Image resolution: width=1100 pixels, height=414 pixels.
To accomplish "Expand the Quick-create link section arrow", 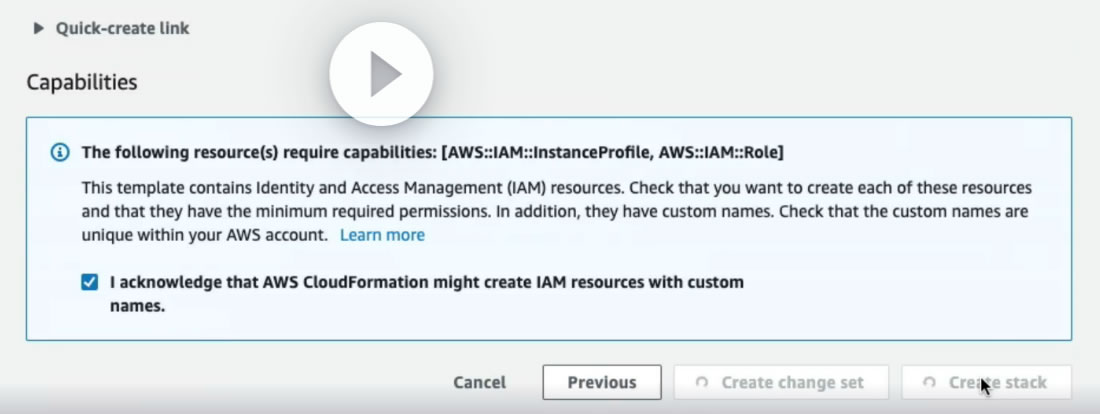I will coord(39,28).
